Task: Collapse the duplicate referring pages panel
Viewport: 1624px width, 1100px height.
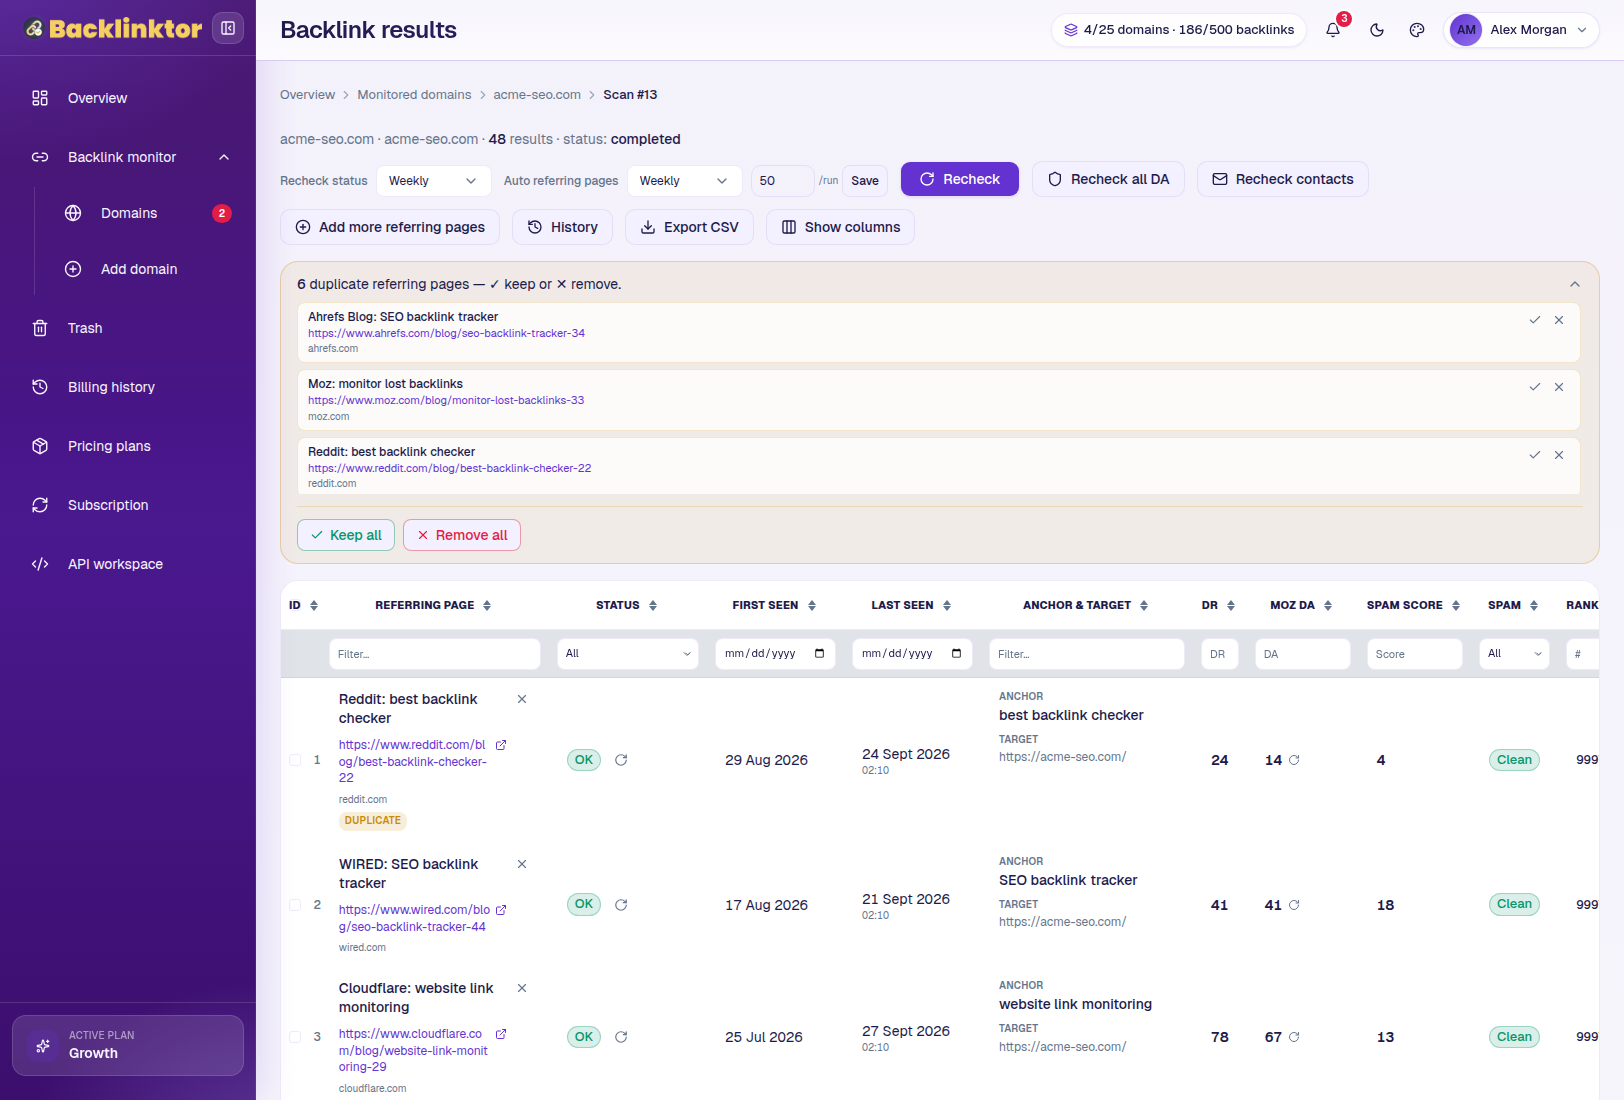Action: point(1575,284)
